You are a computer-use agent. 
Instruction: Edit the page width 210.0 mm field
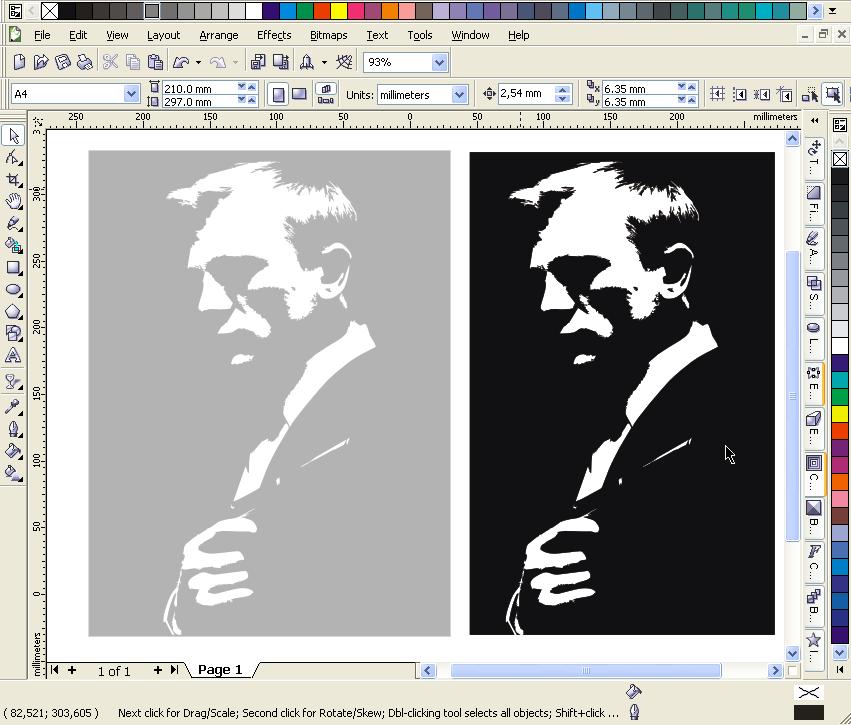click(x=199, y=88)
